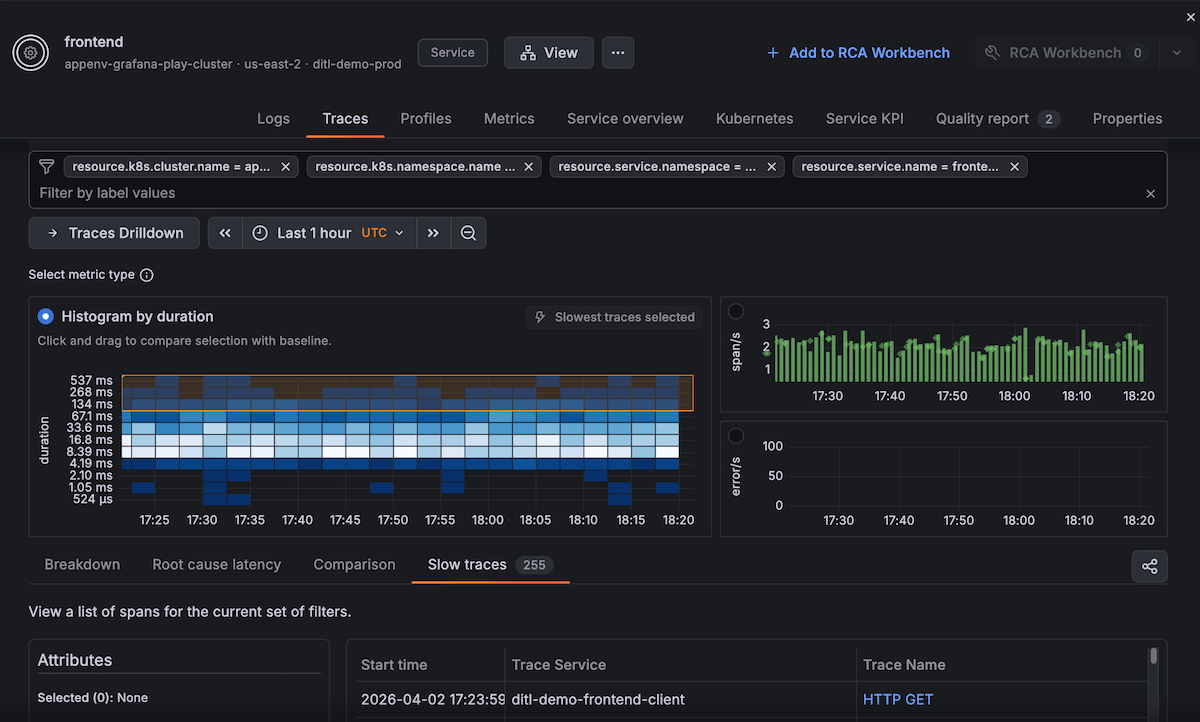The width and height of the screenshot is (1200, 722).
Task: Open the Comparison tab
Action: coord(354,564)
